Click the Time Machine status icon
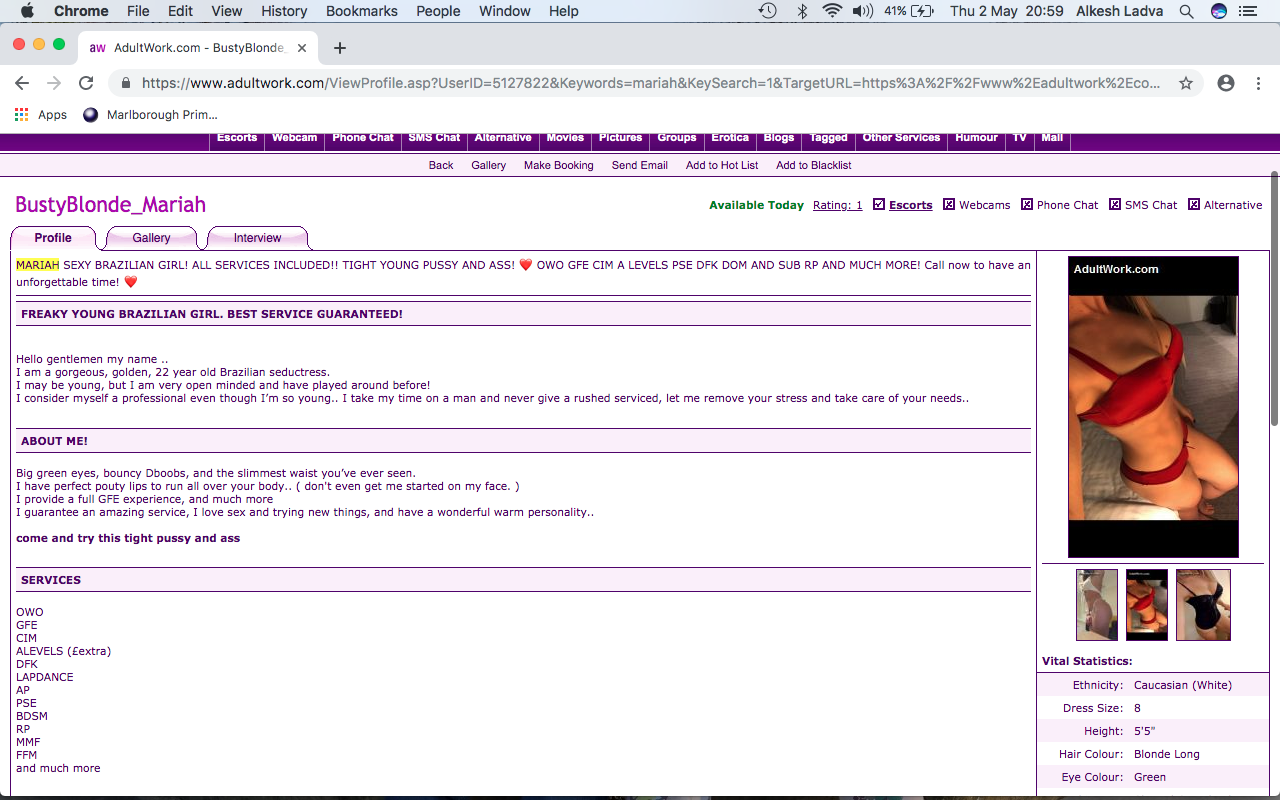The width and height of the screenshot is (1280, 800). point(768,11)
